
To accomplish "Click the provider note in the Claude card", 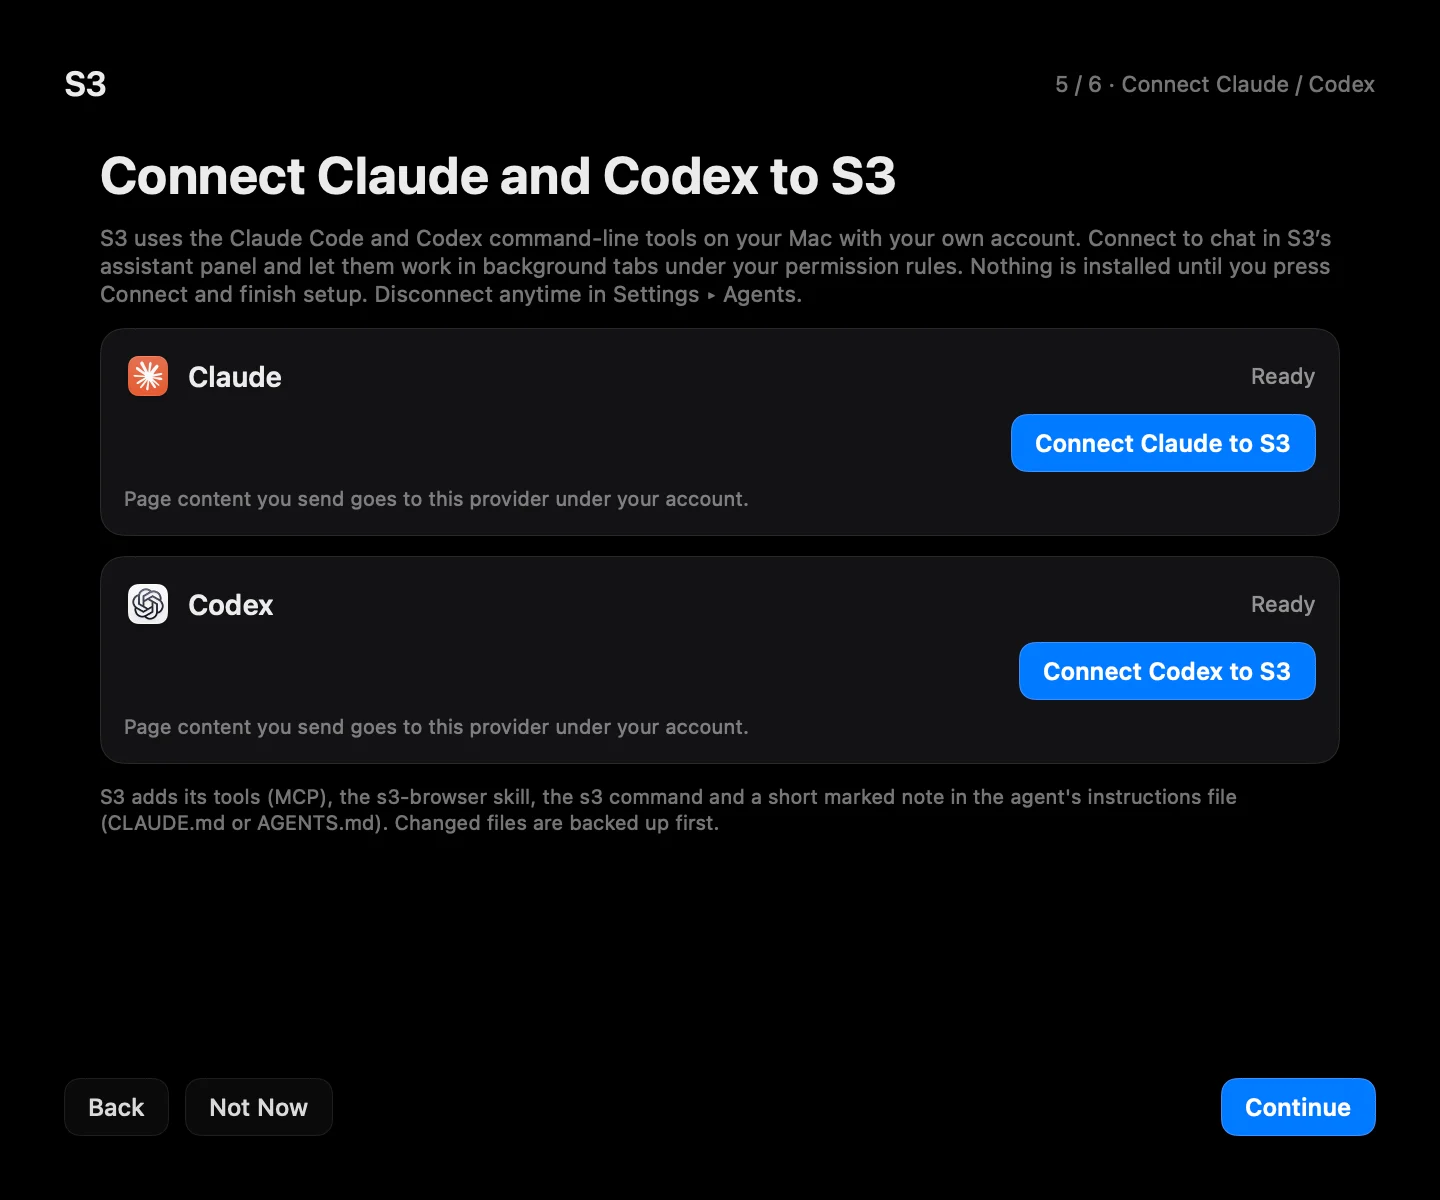I will click(436, 499).
